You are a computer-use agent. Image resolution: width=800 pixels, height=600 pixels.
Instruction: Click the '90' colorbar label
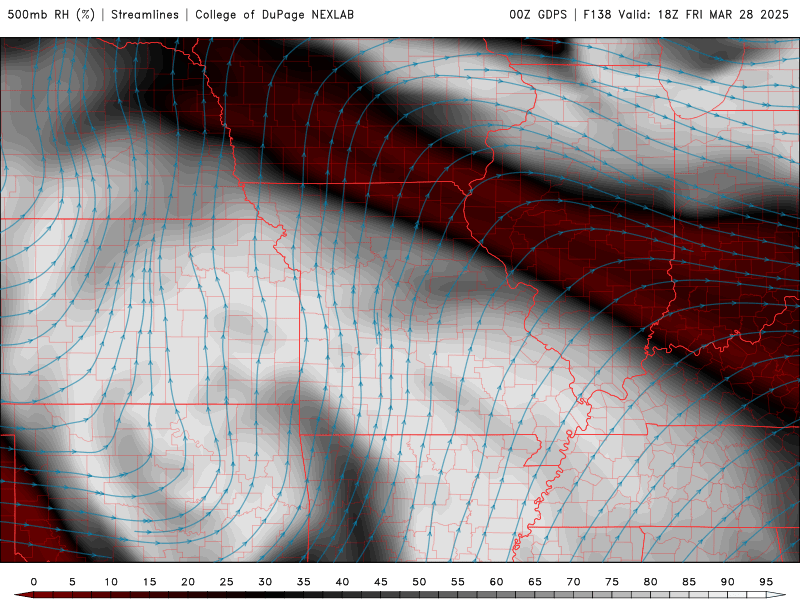(727, 582)
